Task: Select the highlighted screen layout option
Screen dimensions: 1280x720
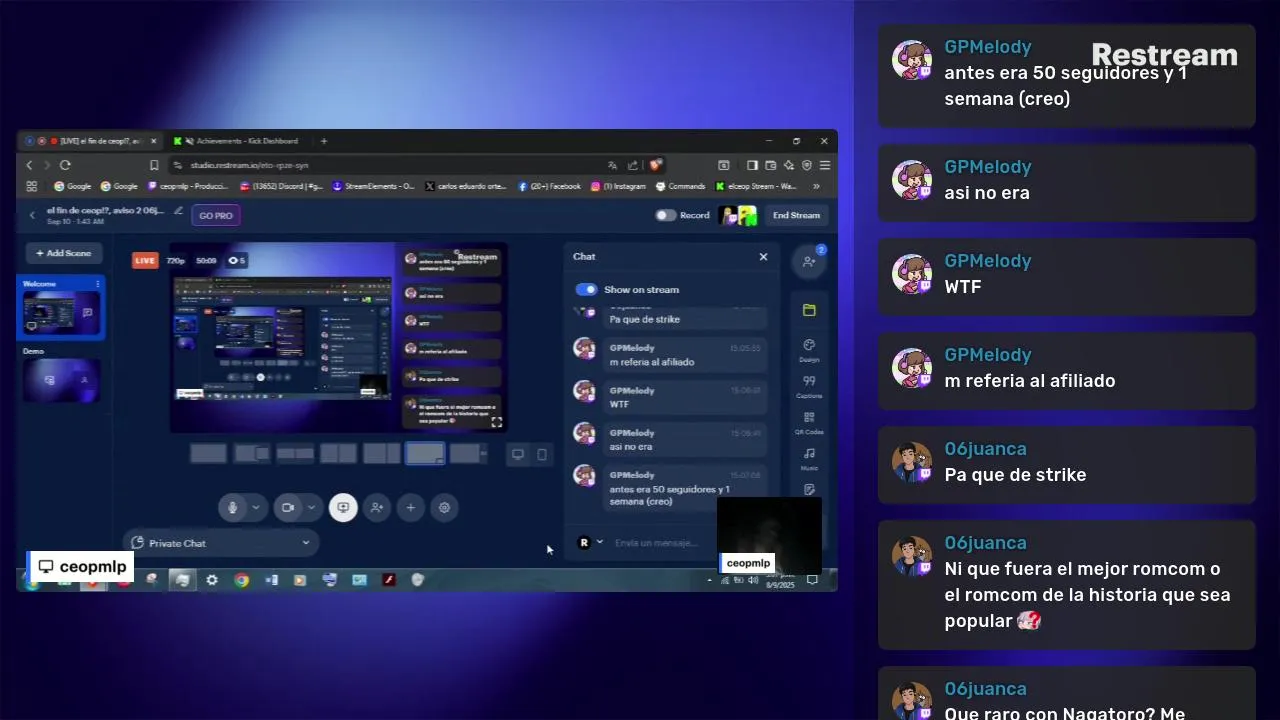Action: tap(425, 454)
